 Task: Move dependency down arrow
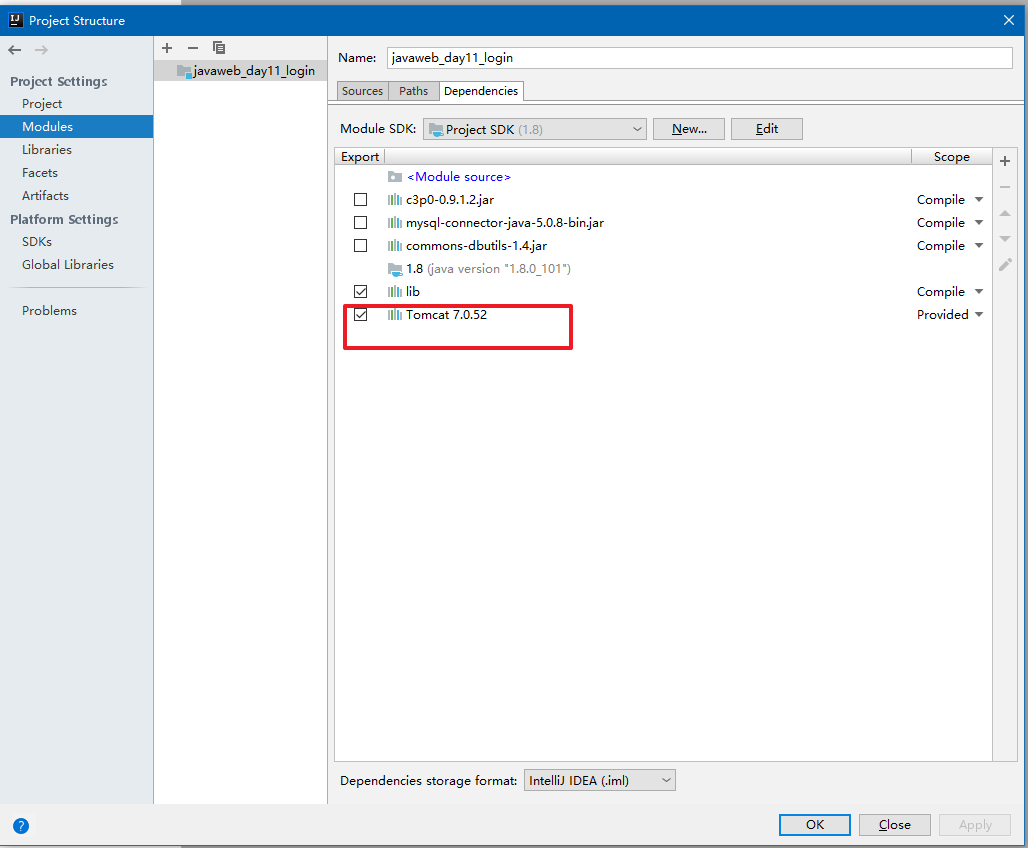pyautogui.click(x=1005, y=239)
